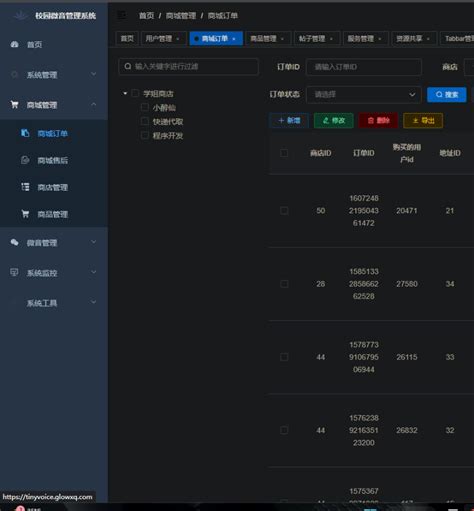Select row checkbox for user 26832
The height and width of the screenshot is (511, 474).
pyautogui.click(x=284, y=430)
